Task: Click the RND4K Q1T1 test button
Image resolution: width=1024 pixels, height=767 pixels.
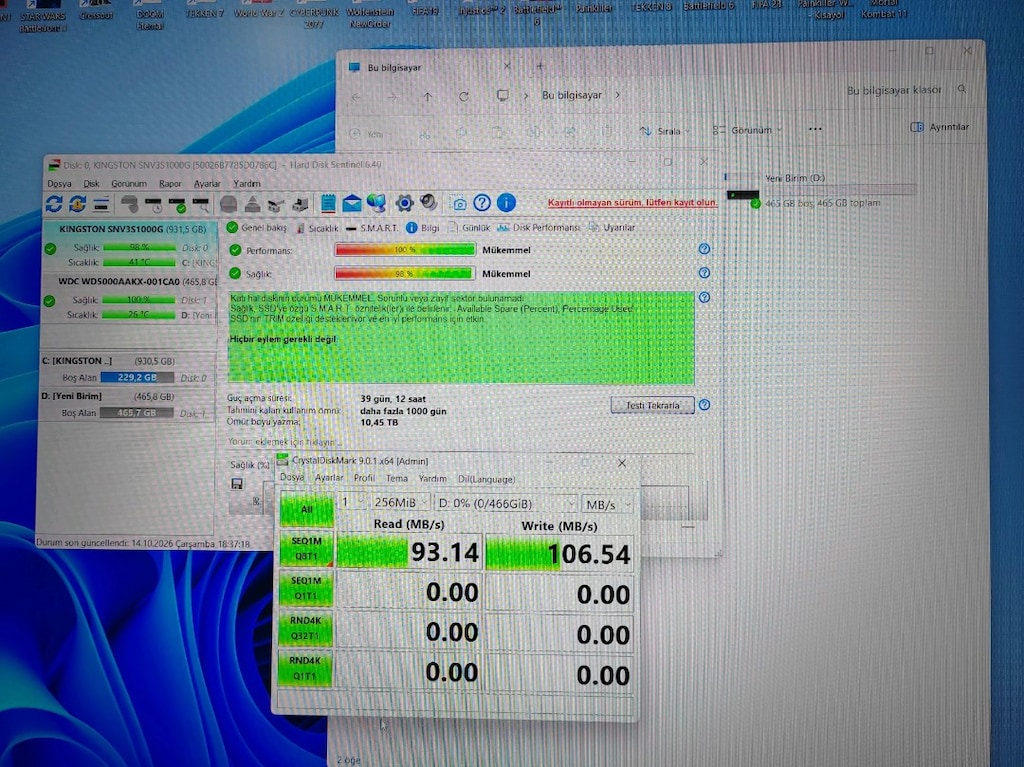Action: (x=304, y=668)
